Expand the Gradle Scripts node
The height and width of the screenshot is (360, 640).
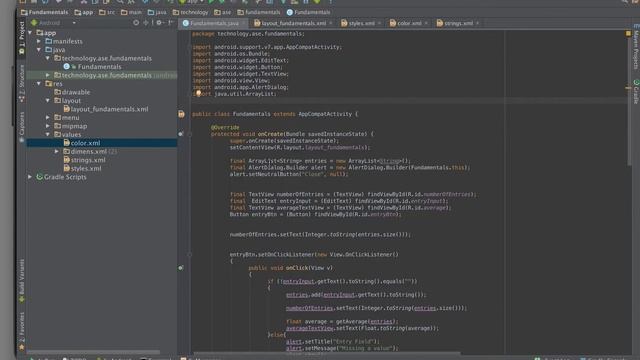click(31, 177)
